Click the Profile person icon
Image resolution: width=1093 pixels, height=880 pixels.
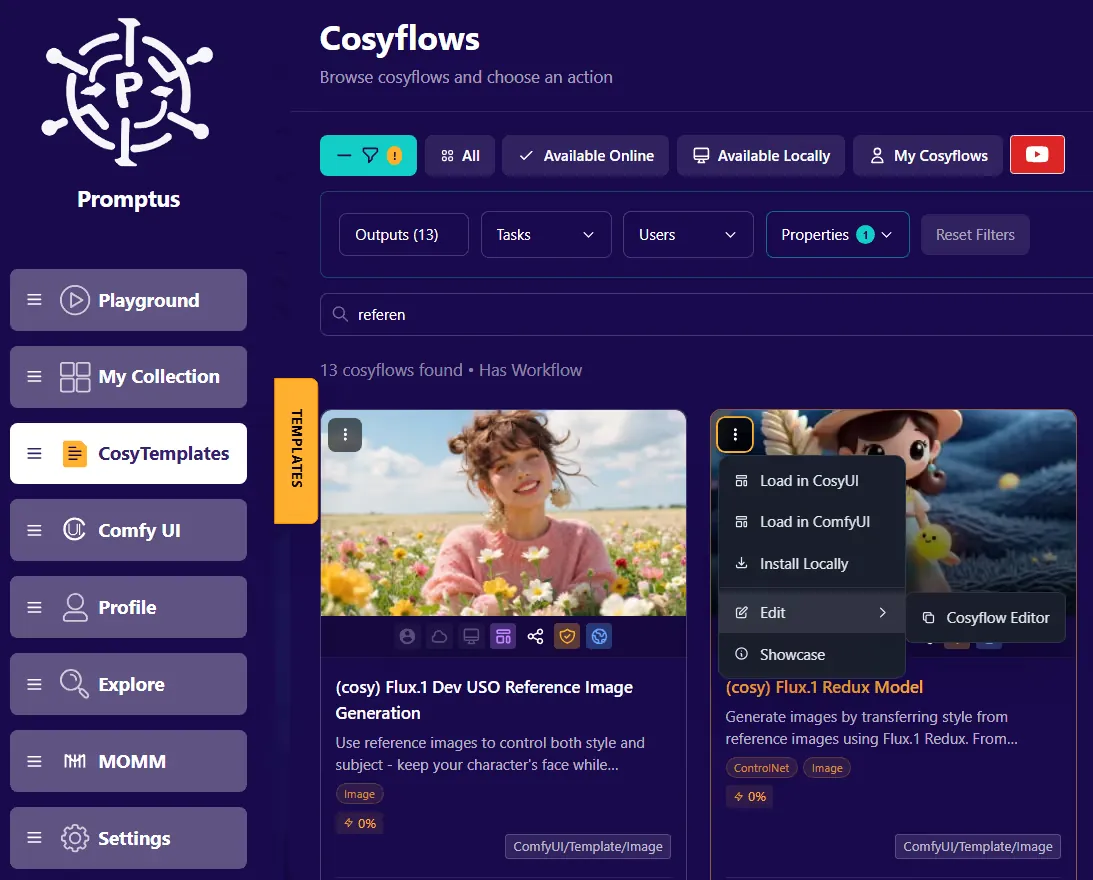75,607
